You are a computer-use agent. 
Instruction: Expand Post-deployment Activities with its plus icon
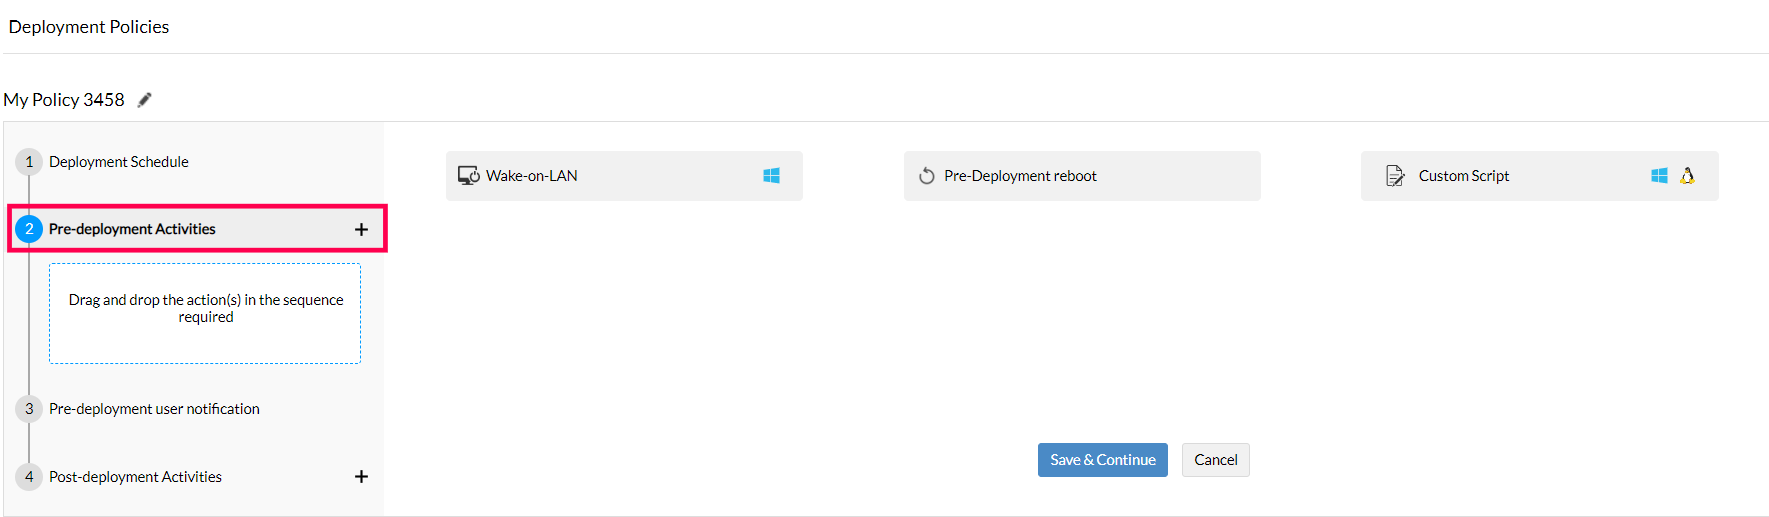click(361, 477)
